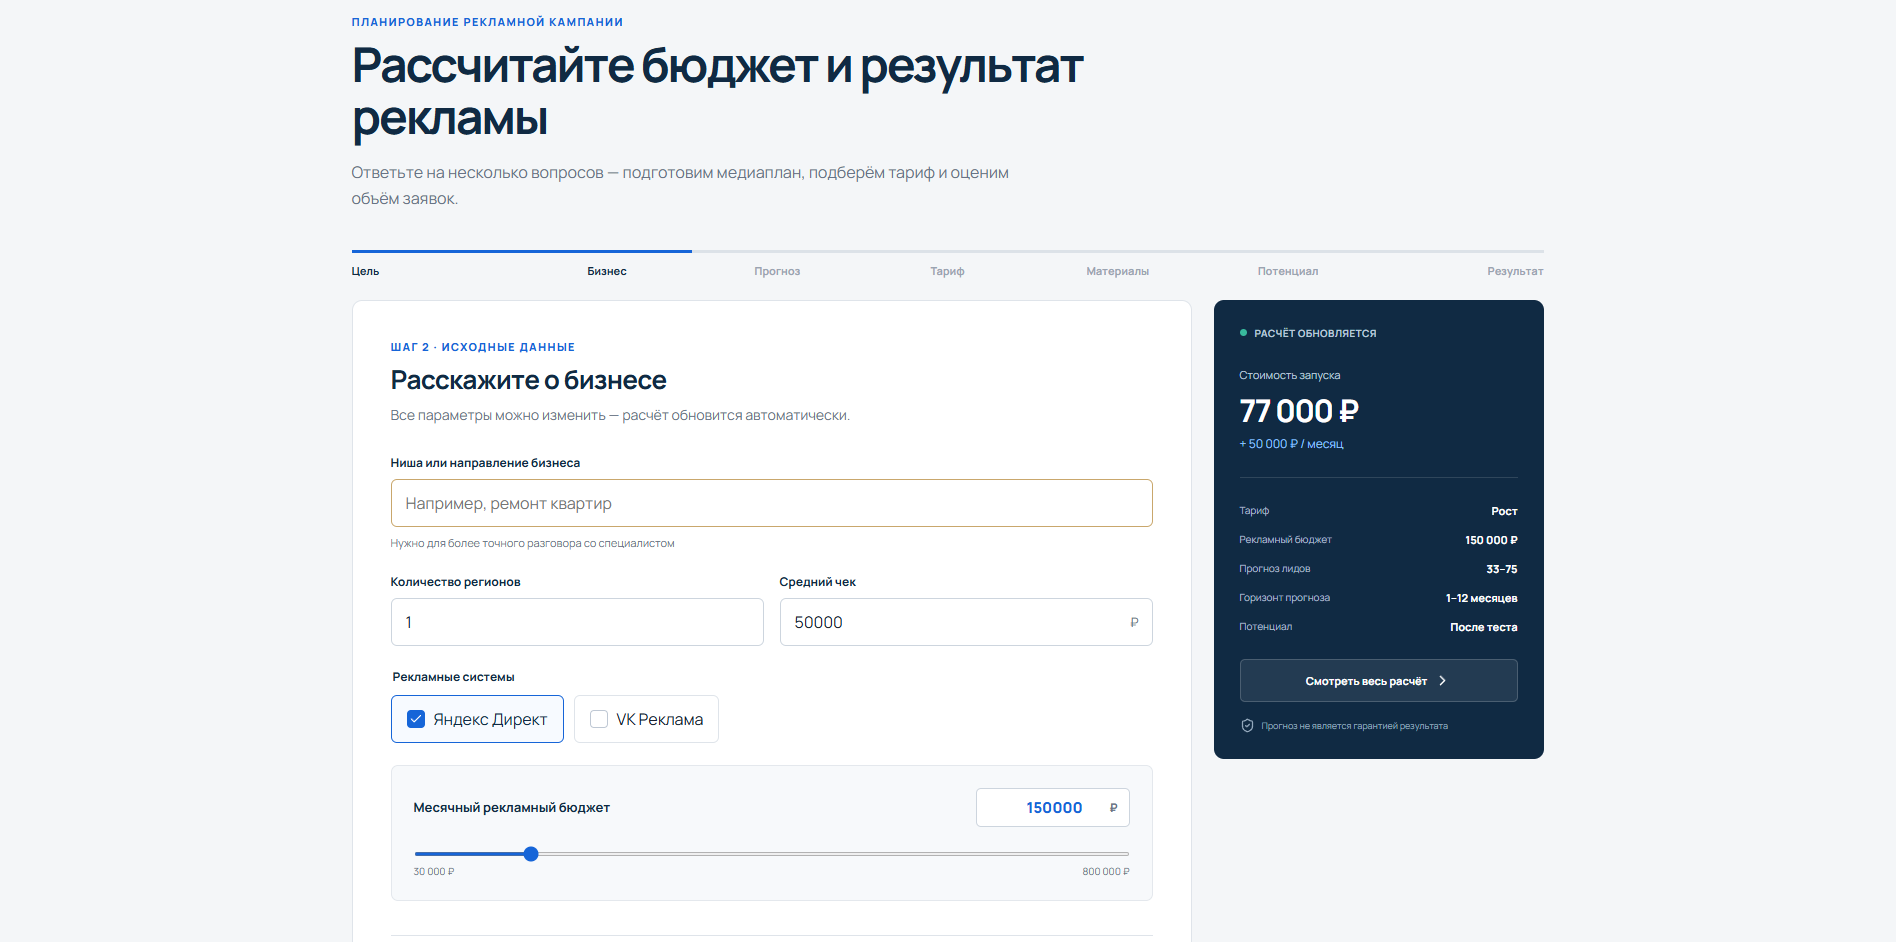The image size is (1896, 942).
Task: Click the shield icon near forecast disclaimer
Action: (1247, 726)
